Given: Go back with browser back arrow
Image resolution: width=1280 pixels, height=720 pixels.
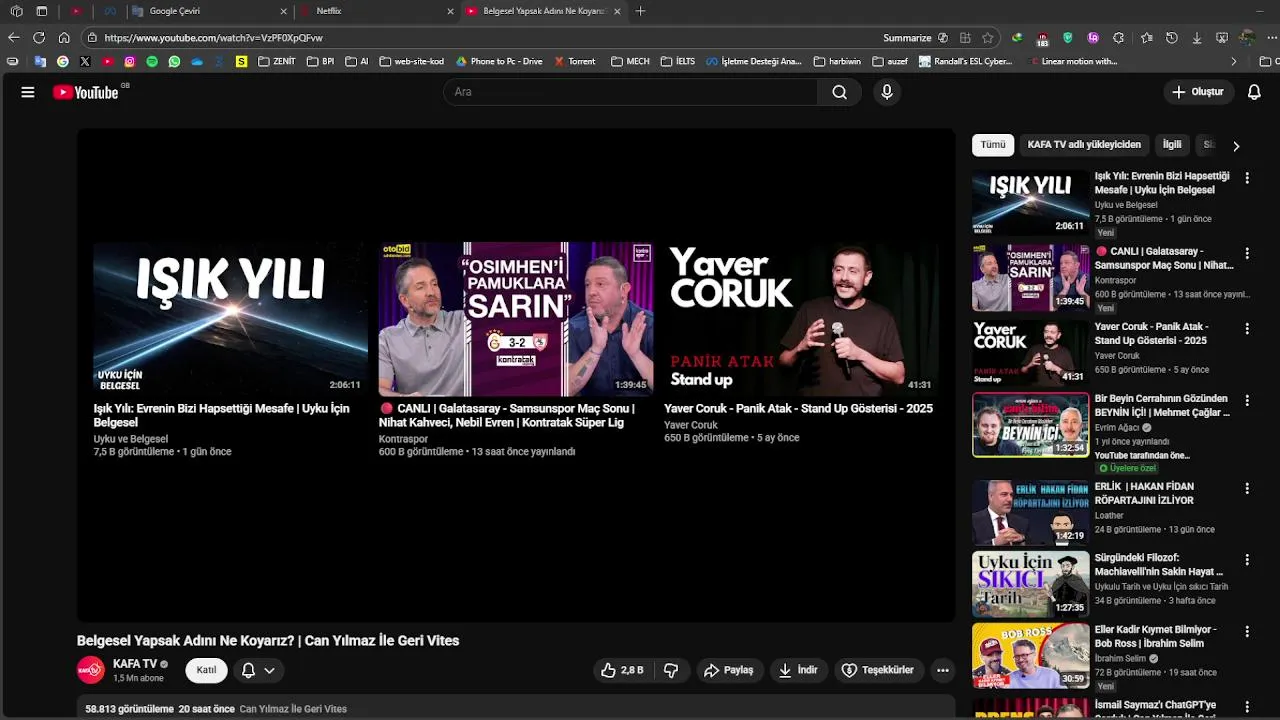Looking at the screenshot, I should coord(13,38).
